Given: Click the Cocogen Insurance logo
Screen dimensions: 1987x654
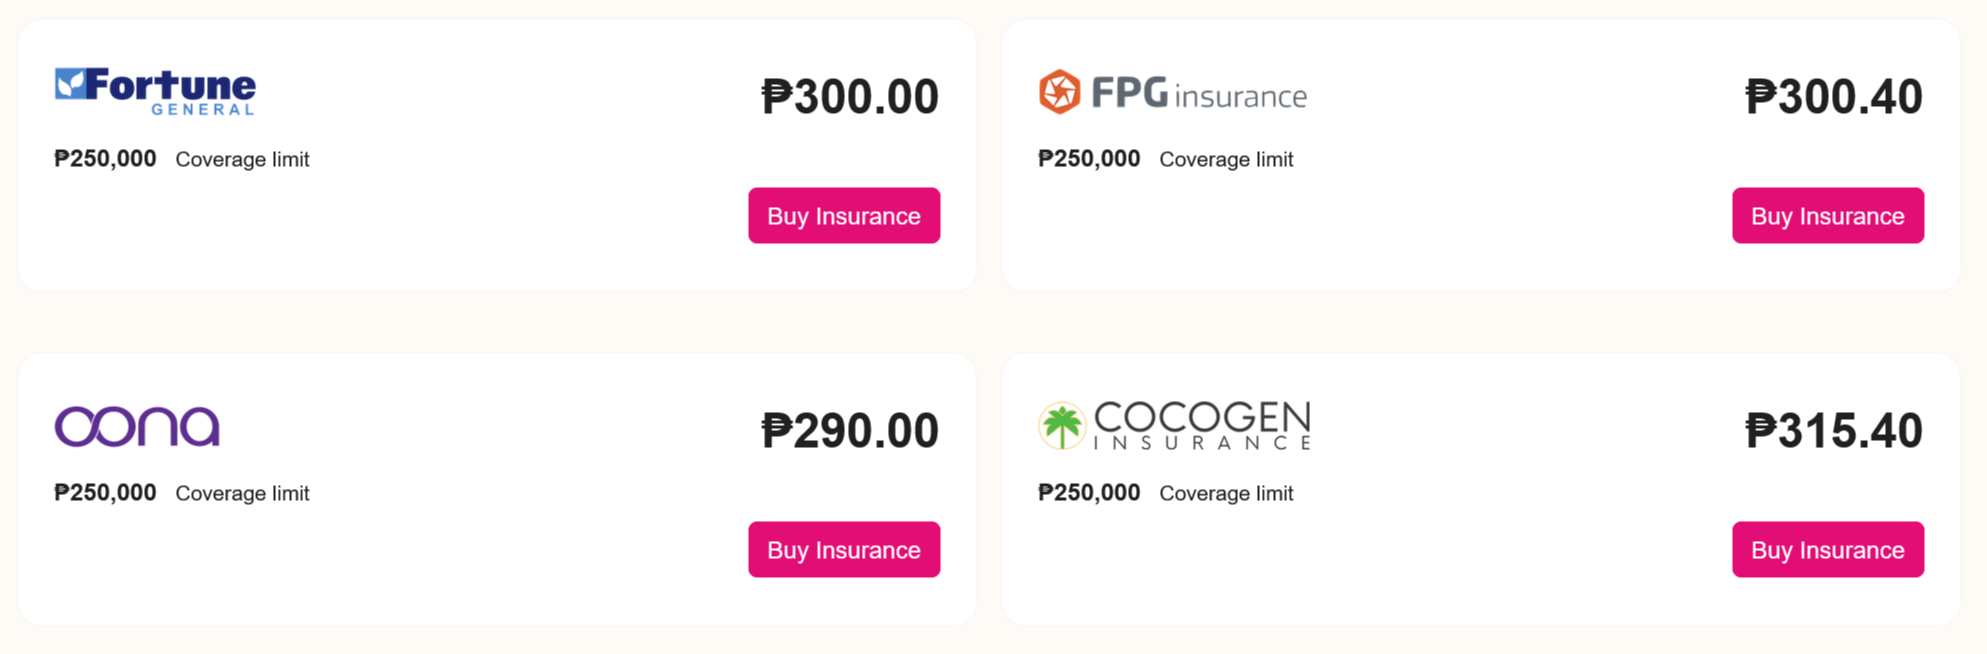Looking at the screenshot, I should coord(1174,426).
